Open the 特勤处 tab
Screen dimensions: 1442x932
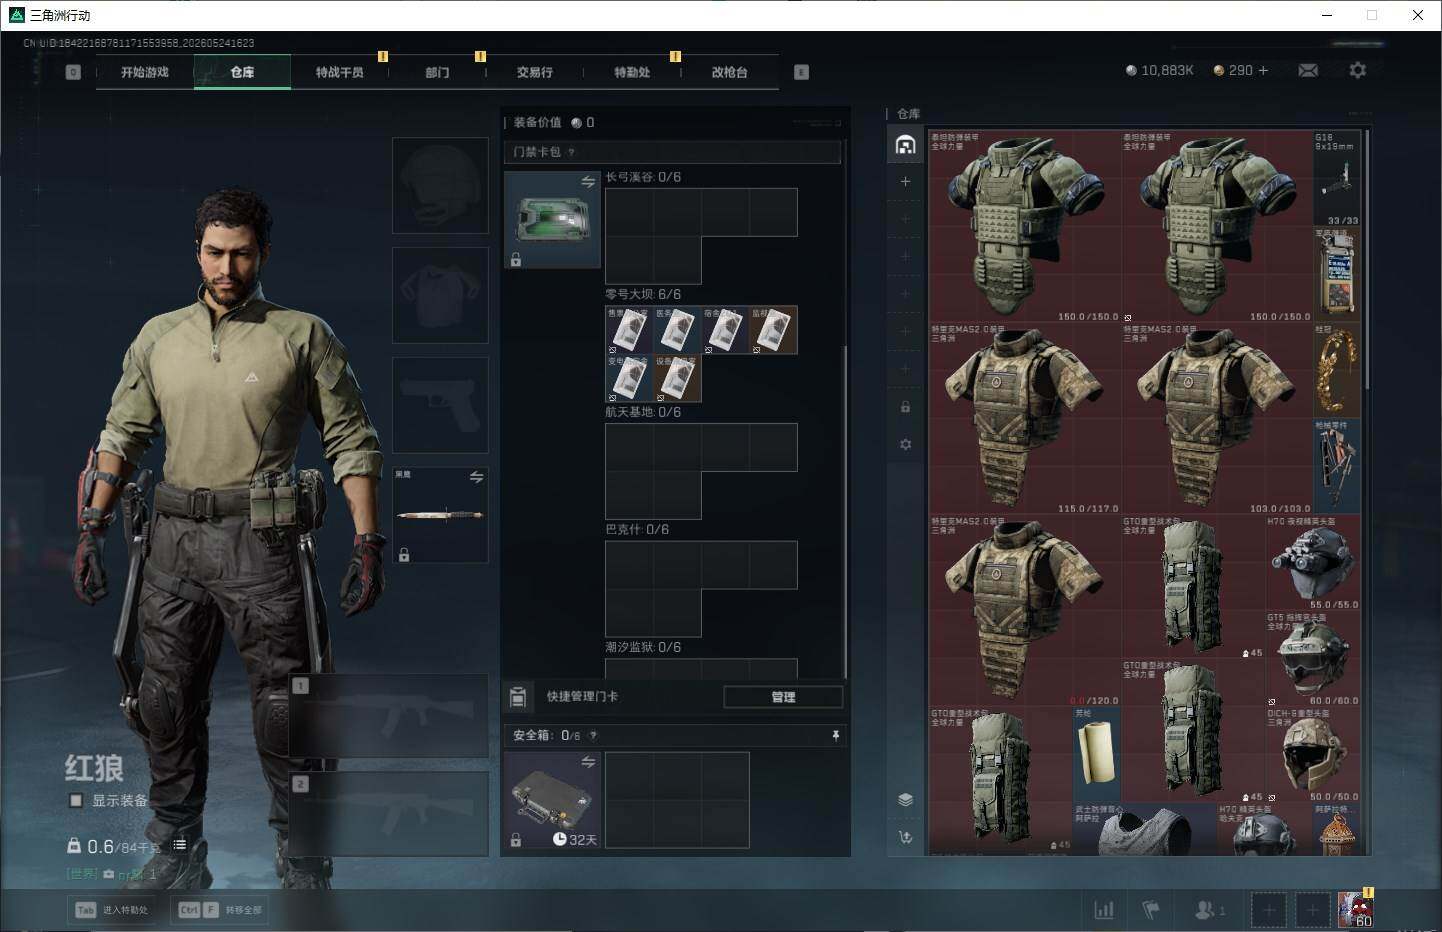(632, 72)
